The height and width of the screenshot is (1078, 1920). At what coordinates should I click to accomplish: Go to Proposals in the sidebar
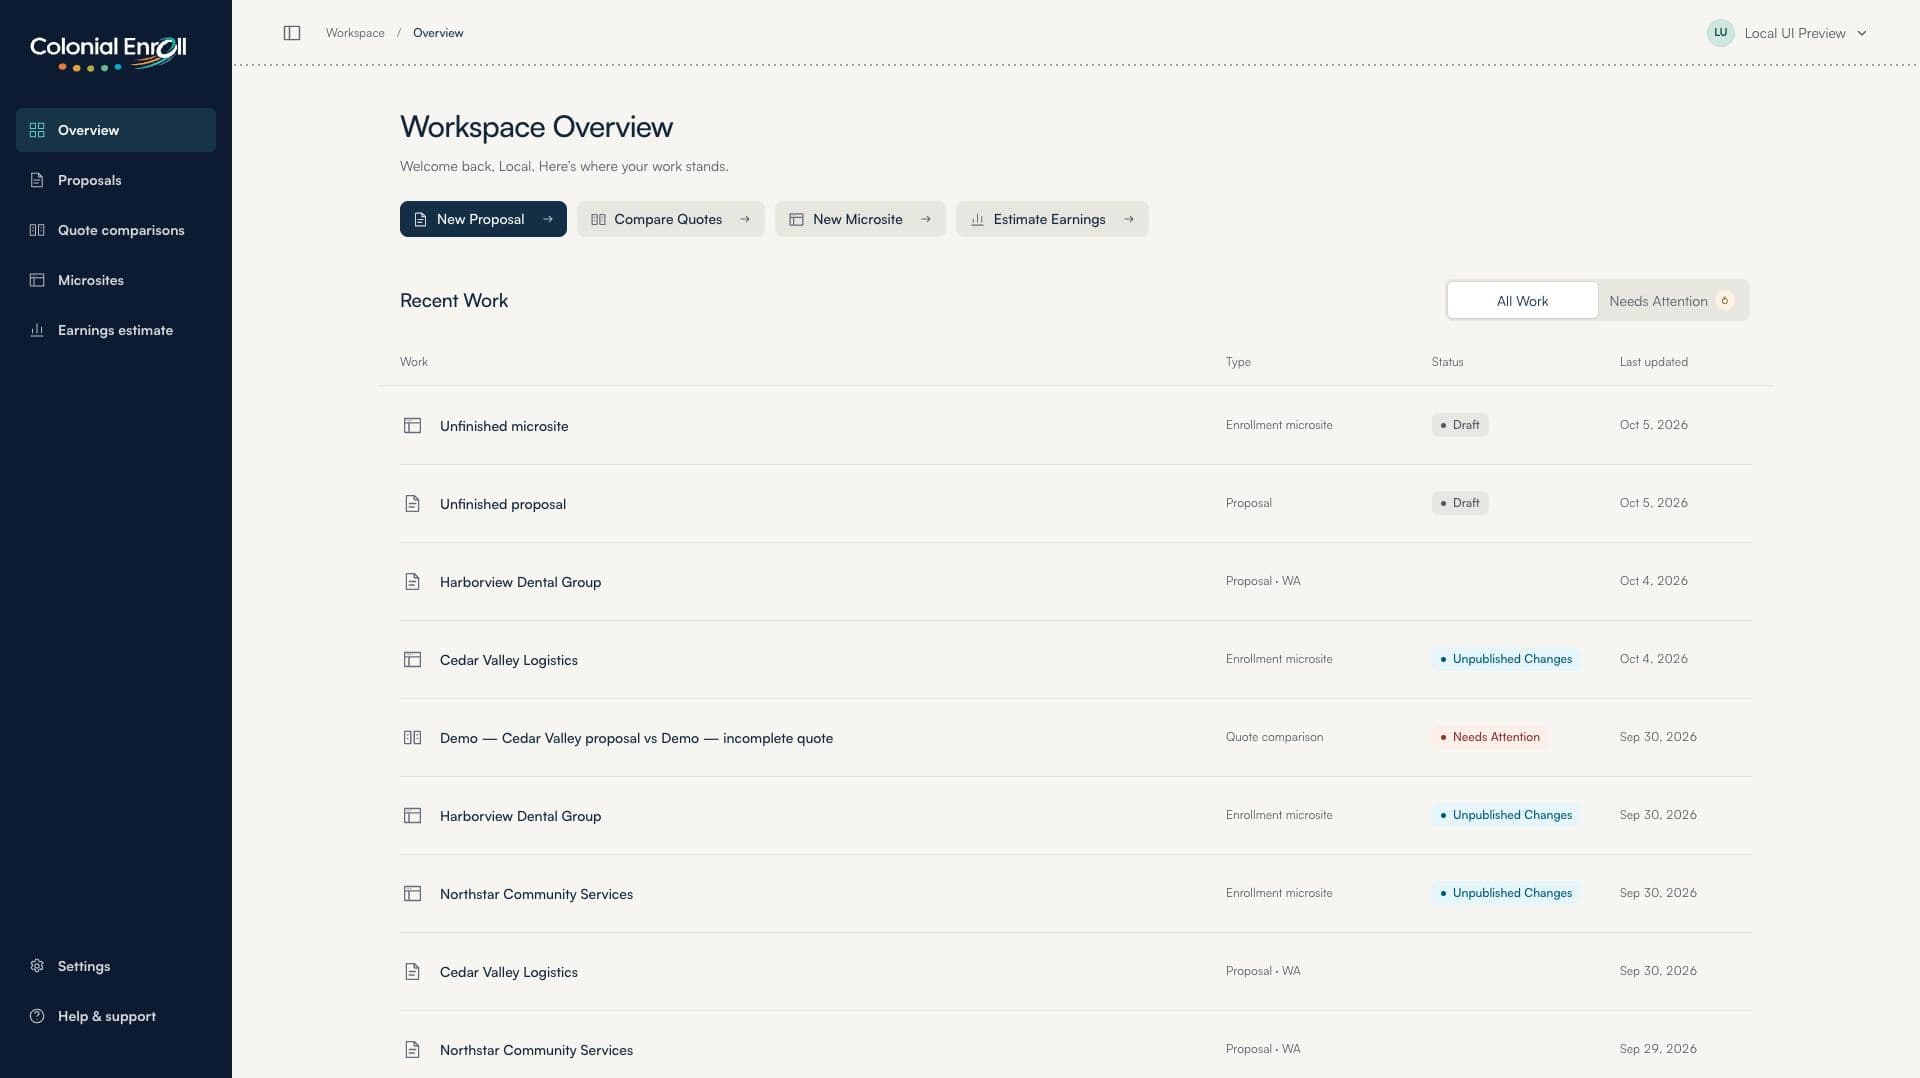point(116,180)
